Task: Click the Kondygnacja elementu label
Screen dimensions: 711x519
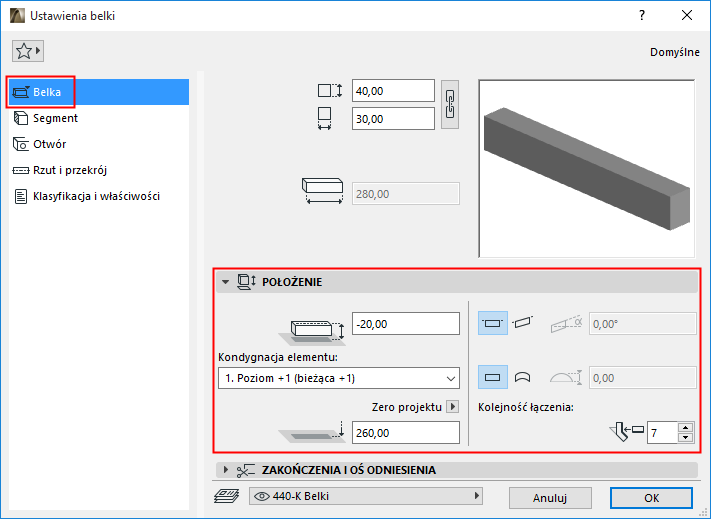Action: (278, 357)
